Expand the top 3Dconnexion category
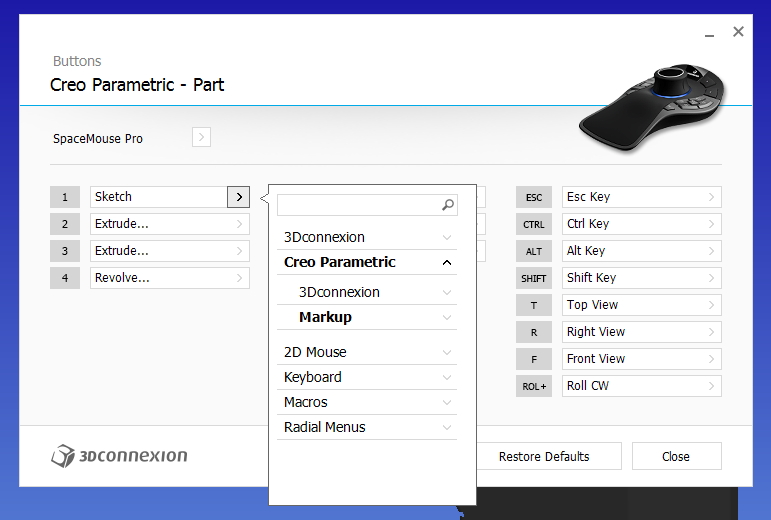 [x=367, y=237]
